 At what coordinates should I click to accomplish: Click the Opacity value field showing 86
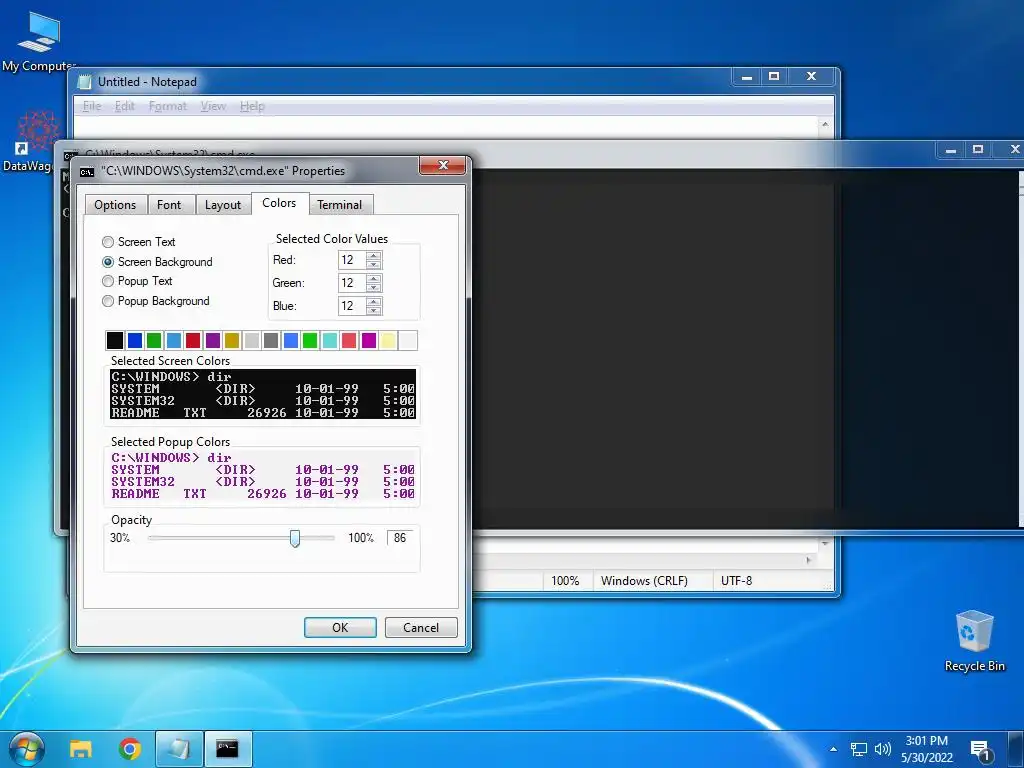coord(401,538)
